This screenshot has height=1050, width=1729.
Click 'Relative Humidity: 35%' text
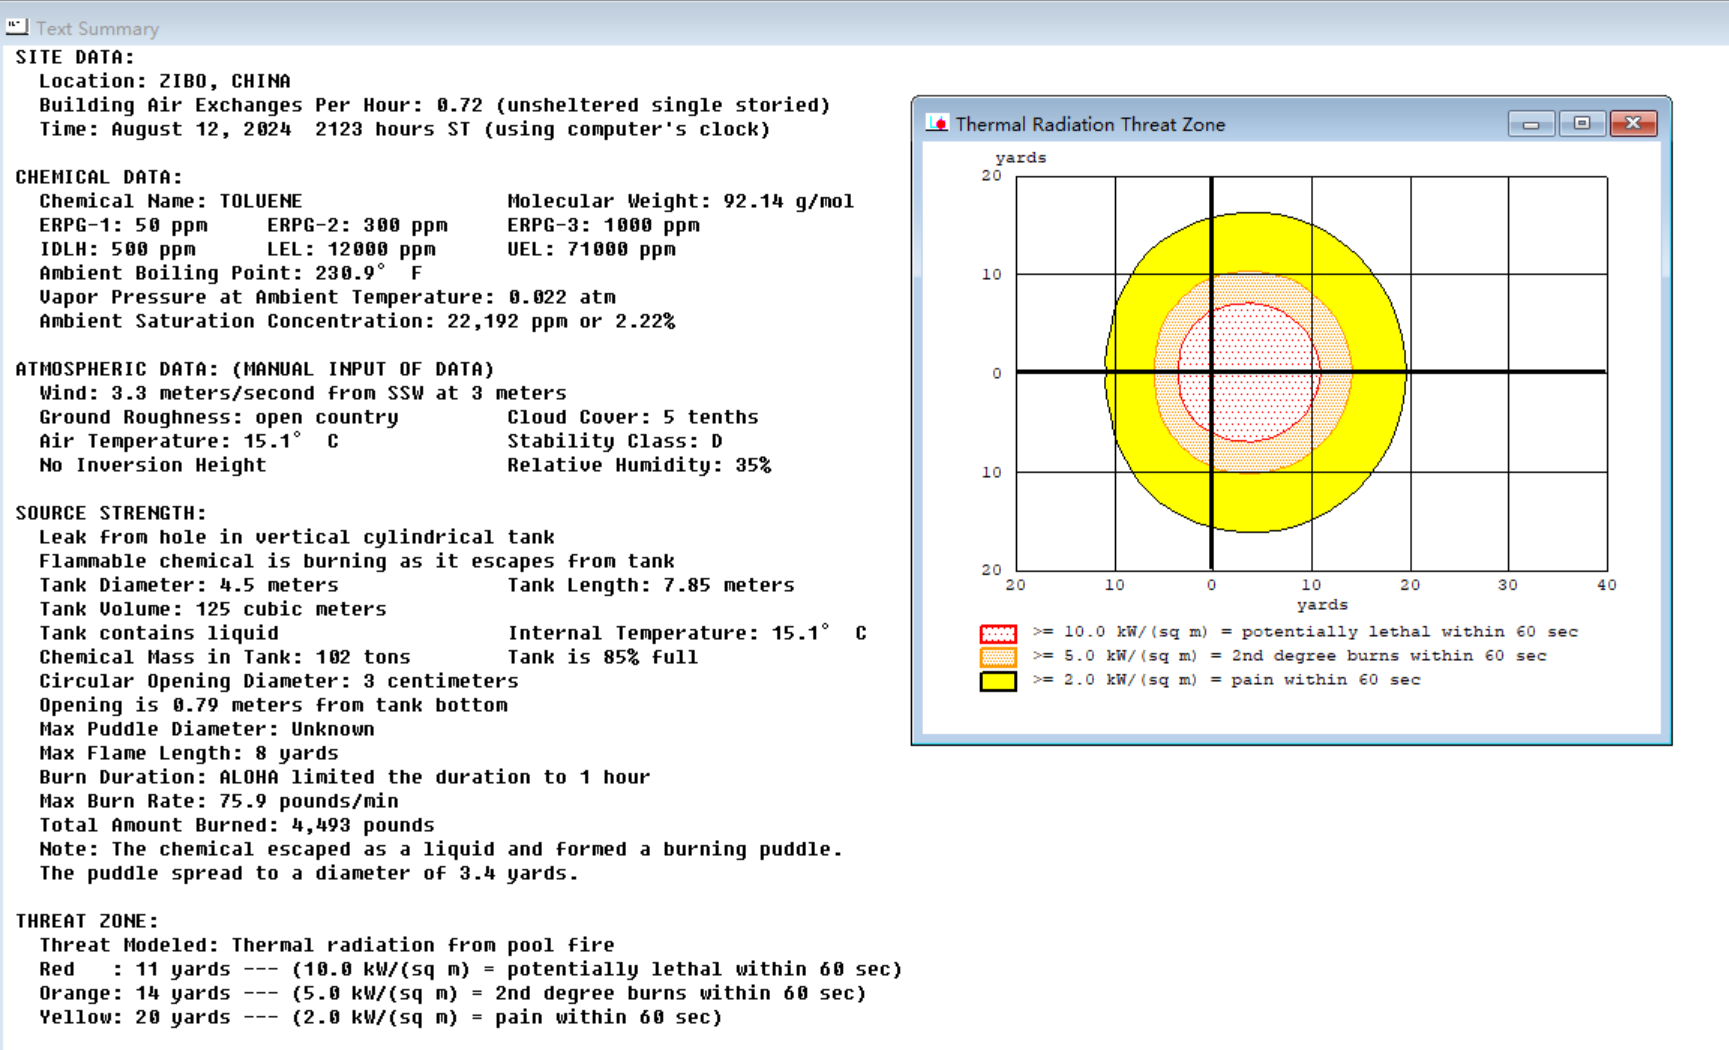coord(638,465)
